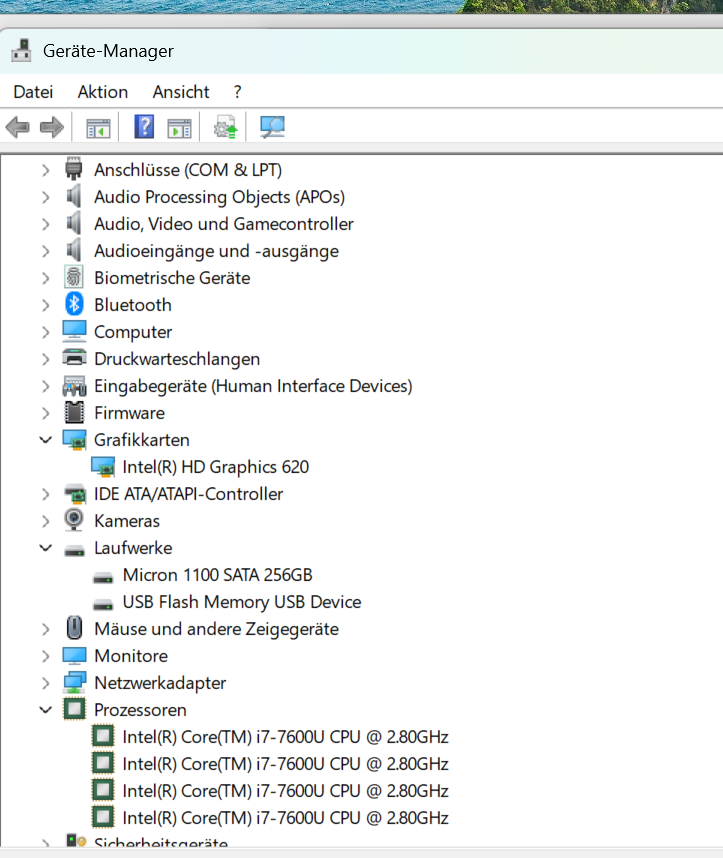Screen dimensions: 723x858
Task: Click the Kameras webcam icon
Action: point(74,520)
